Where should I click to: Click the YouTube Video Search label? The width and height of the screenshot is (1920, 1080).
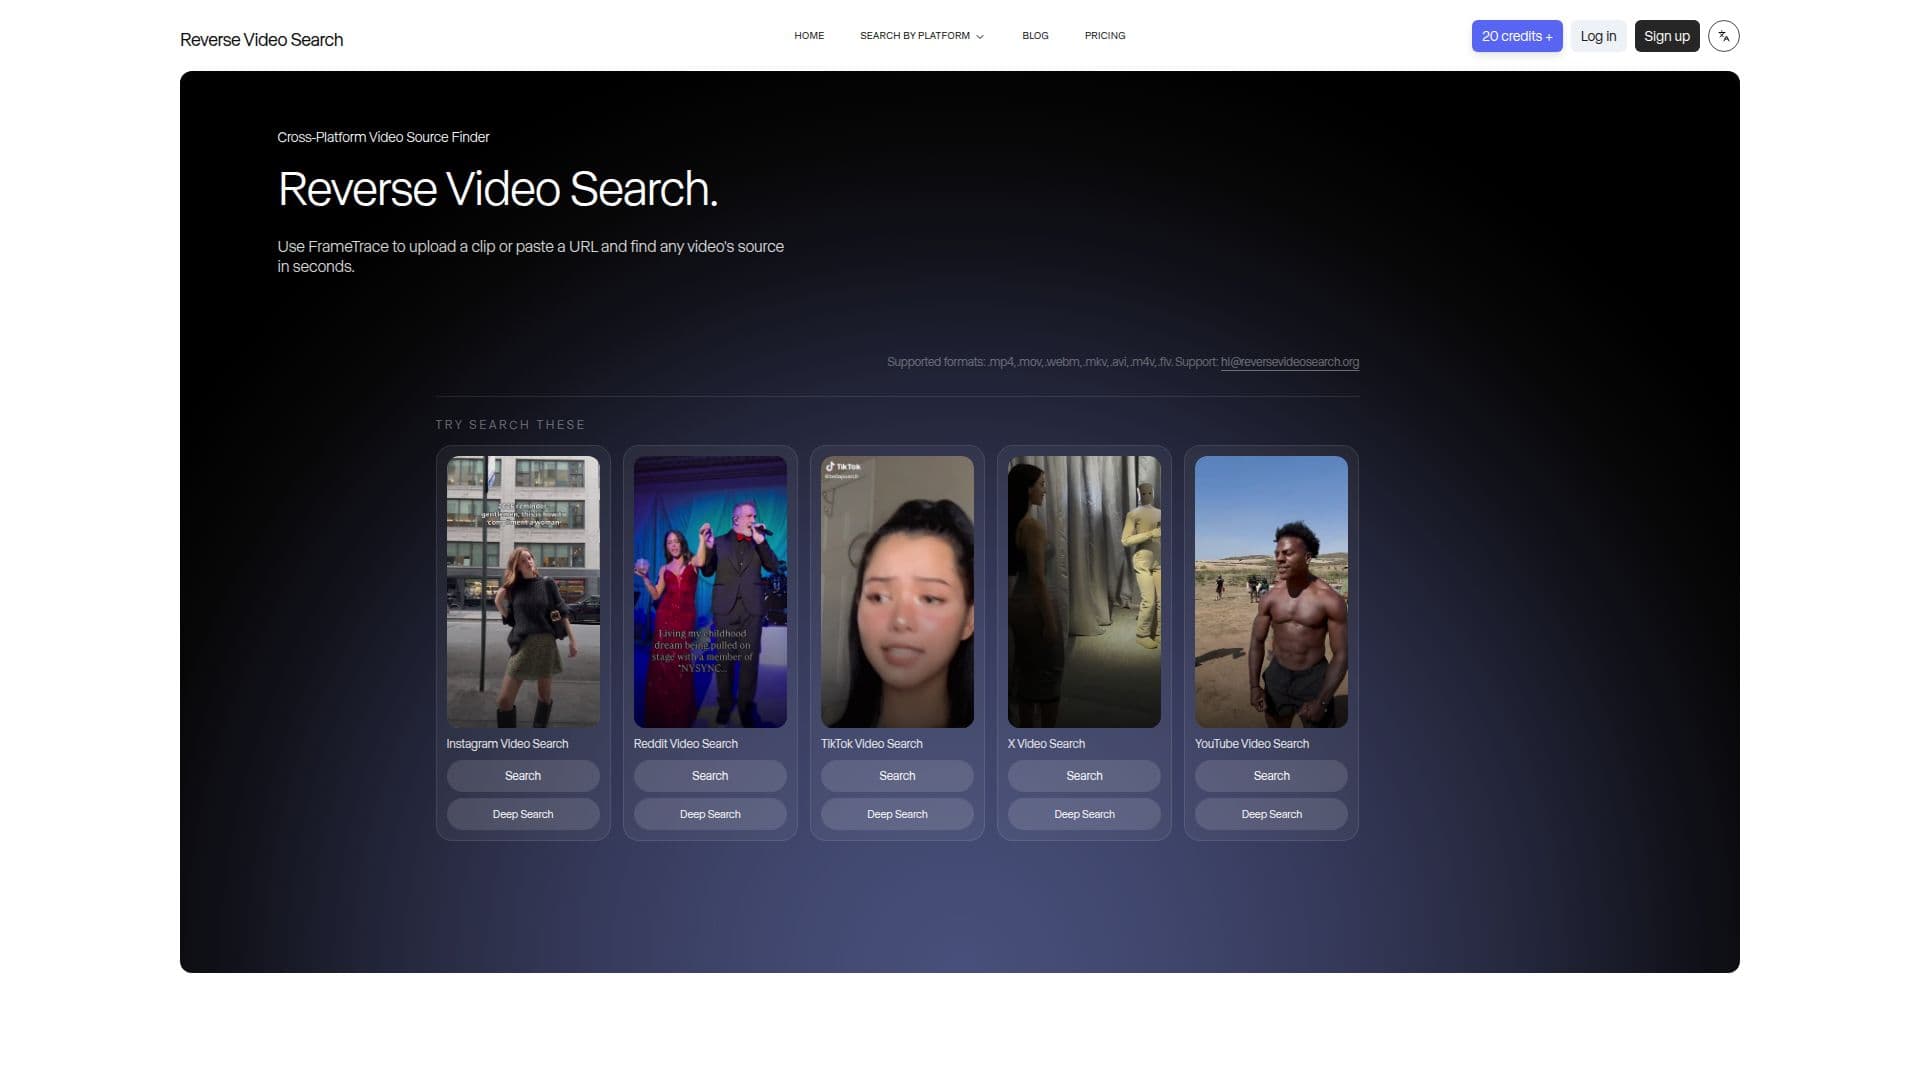click(x=1252, y=744)
